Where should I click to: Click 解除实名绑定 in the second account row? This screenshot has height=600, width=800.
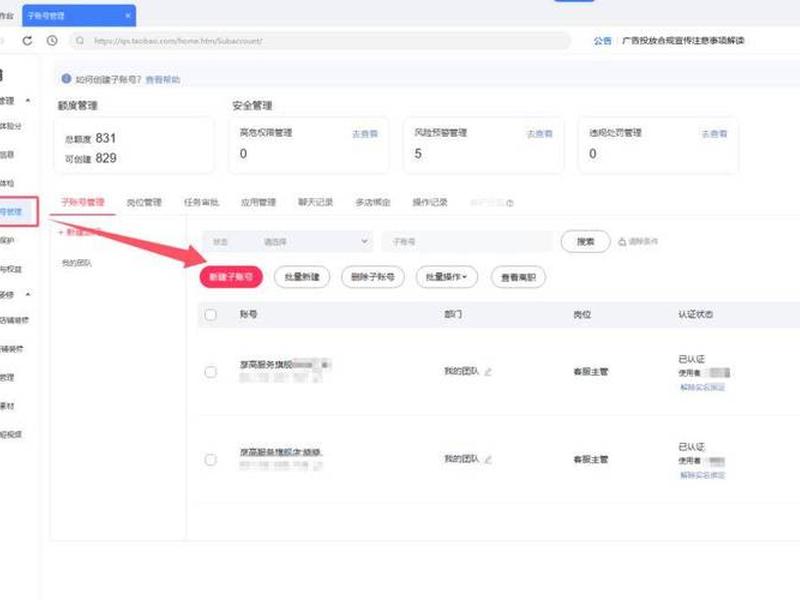[x=702, y=475]
